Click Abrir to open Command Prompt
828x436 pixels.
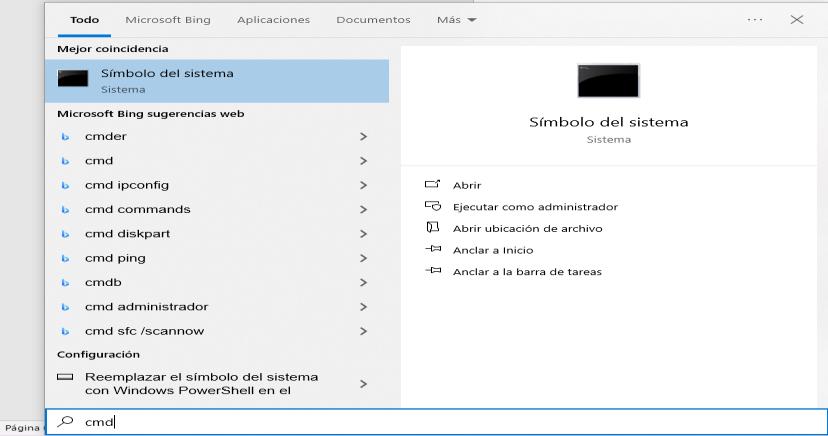[467, 185]
